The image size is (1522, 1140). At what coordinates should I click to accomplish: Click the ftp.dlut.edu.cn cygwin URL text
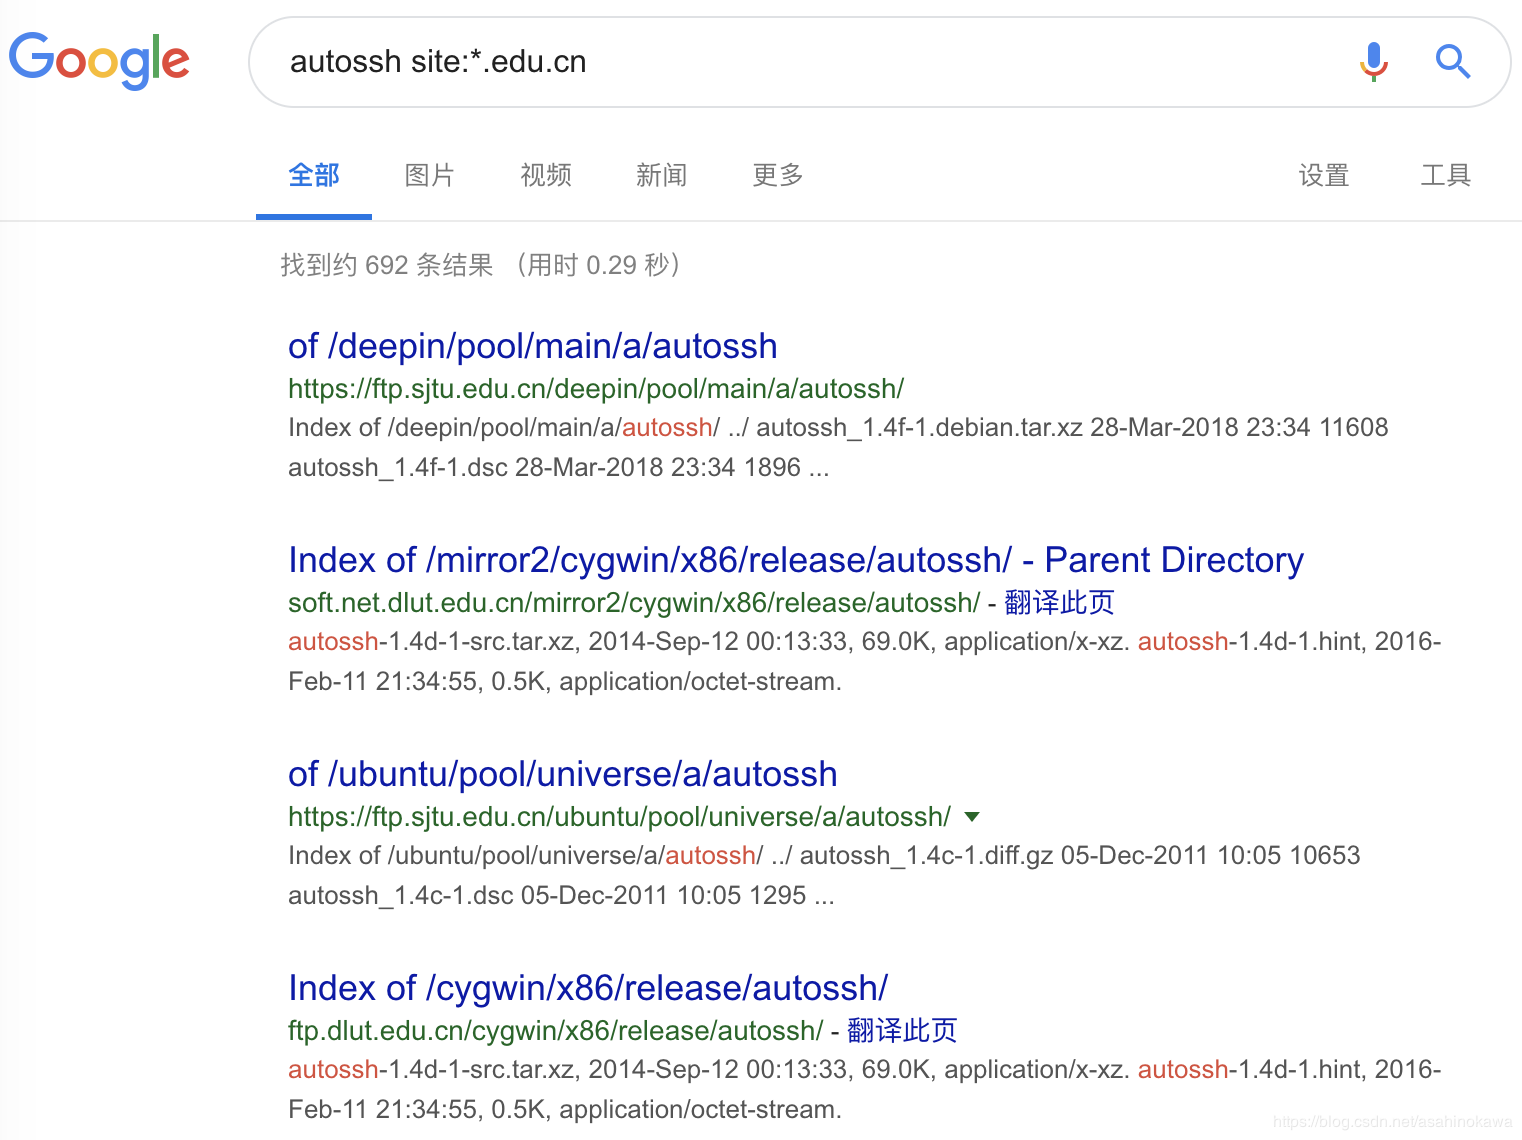click(x=556, y=1031)
